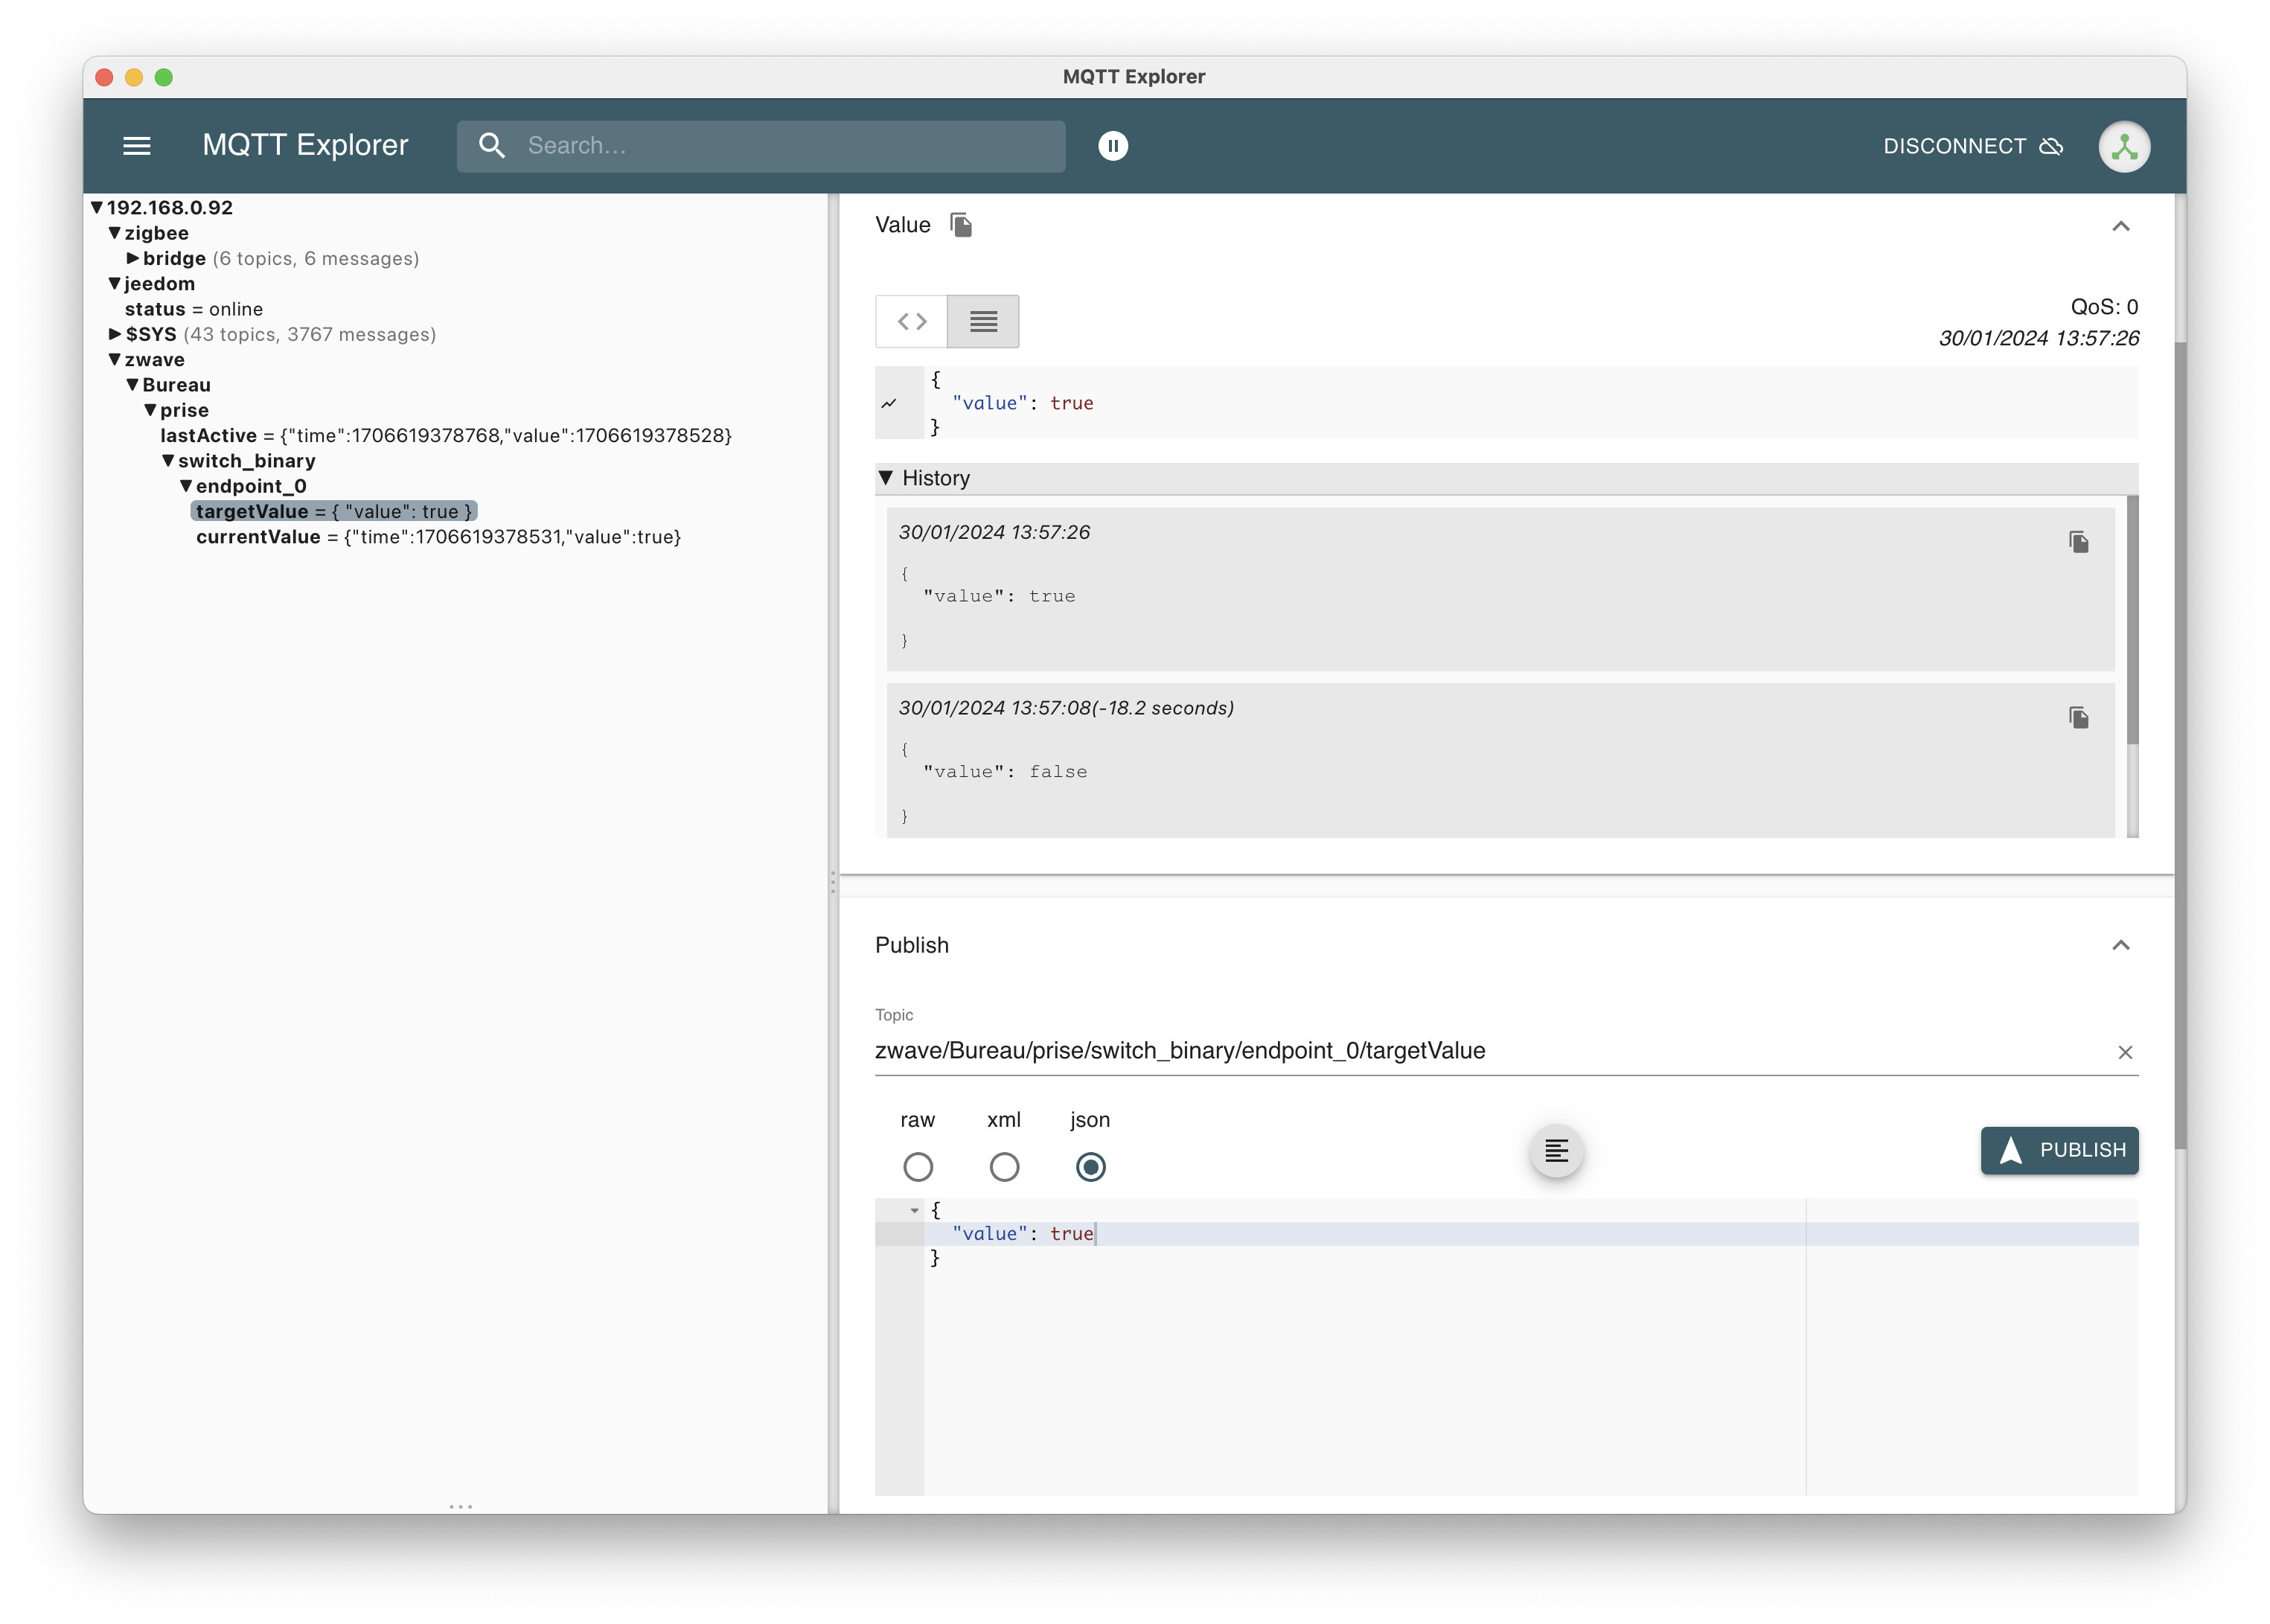Switch to raw code view
Image resolution: width=2270 pixels, height=1624 pixels.
(x=911, y=321)
